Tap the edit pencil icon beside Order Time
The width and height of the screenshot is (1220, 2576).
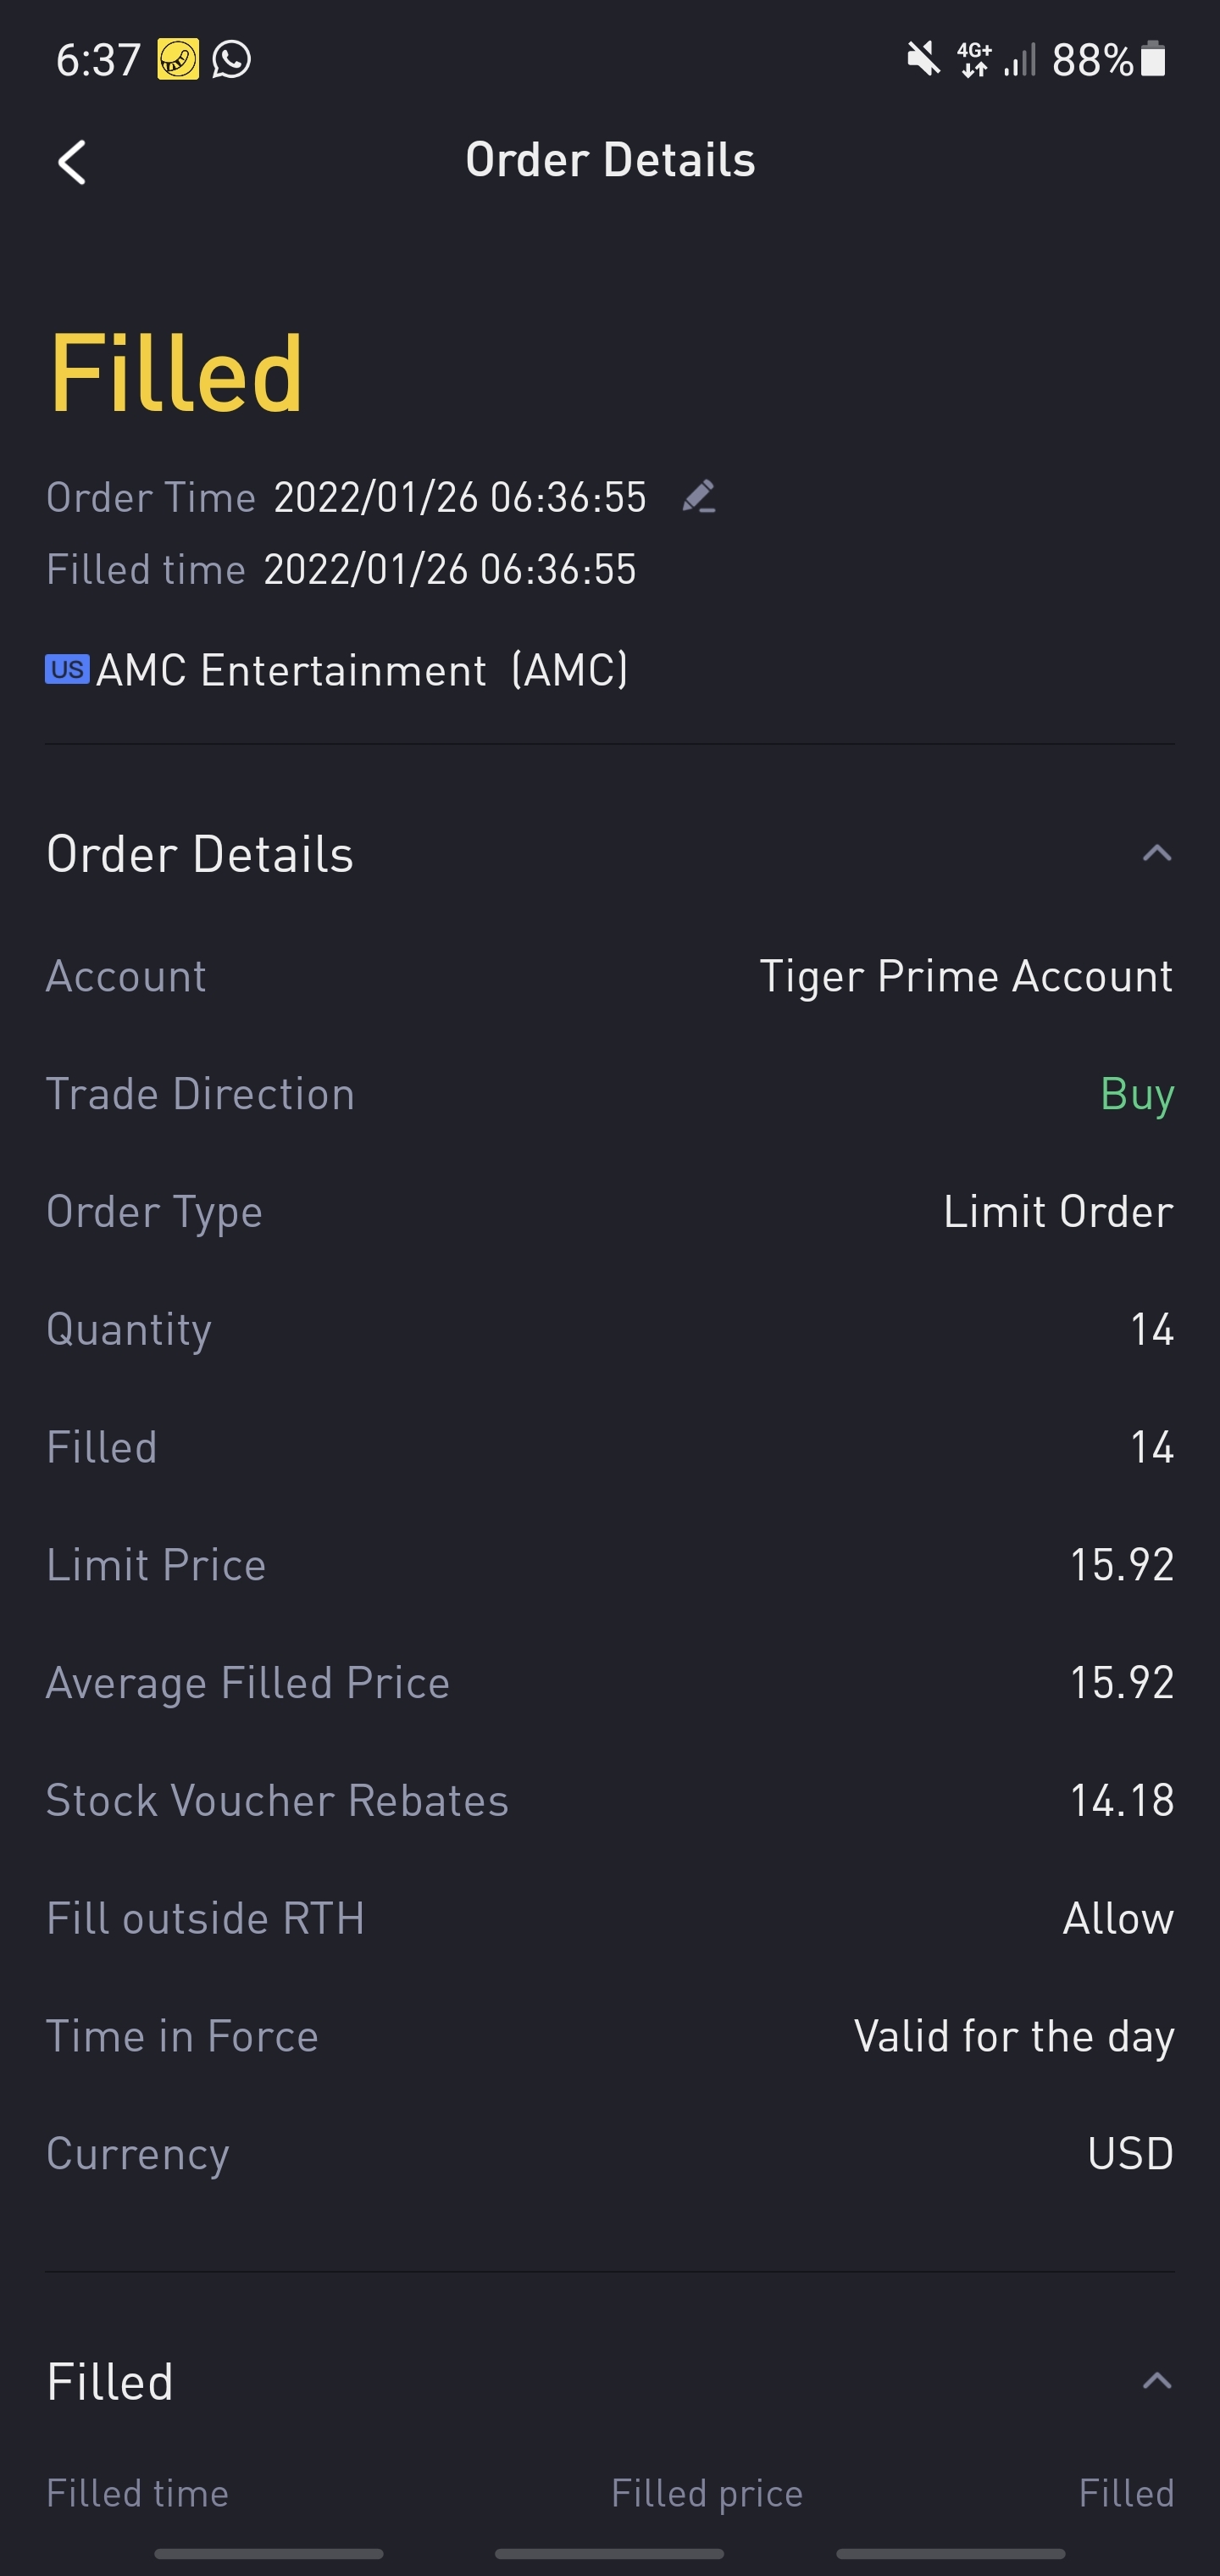pos(698,497)
